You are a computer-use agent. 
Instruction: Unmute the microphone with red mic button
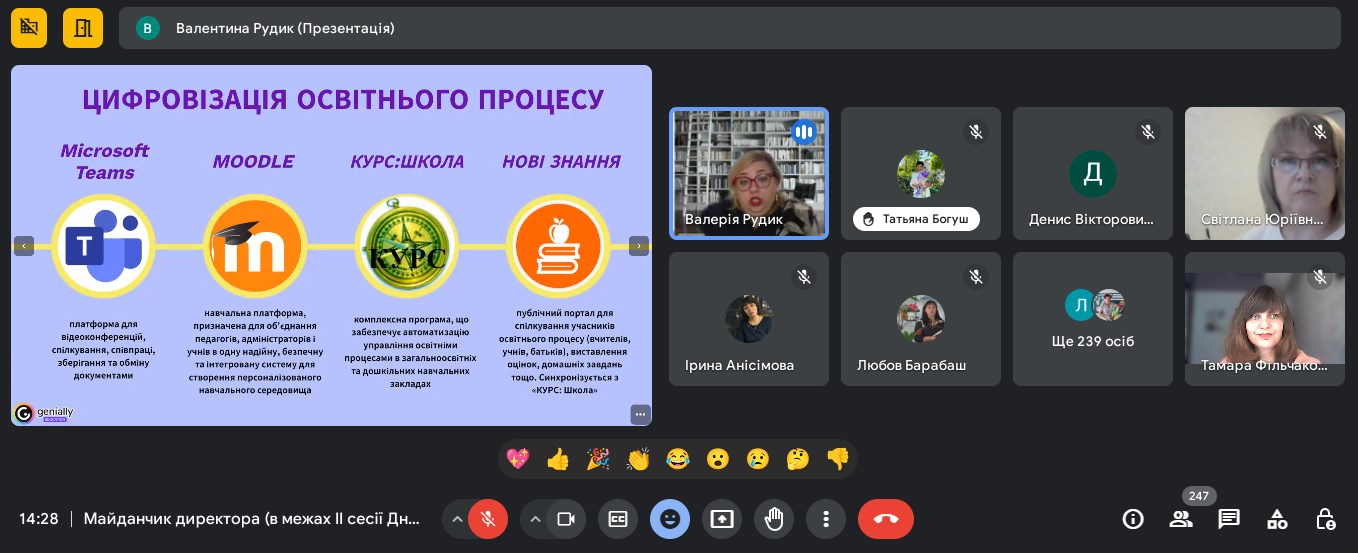point(488,519)
